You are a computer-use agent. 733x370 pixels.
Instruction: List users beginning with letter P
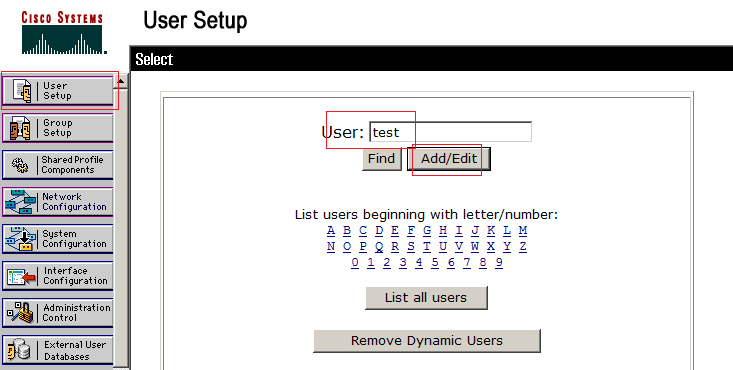click(363, 247)
